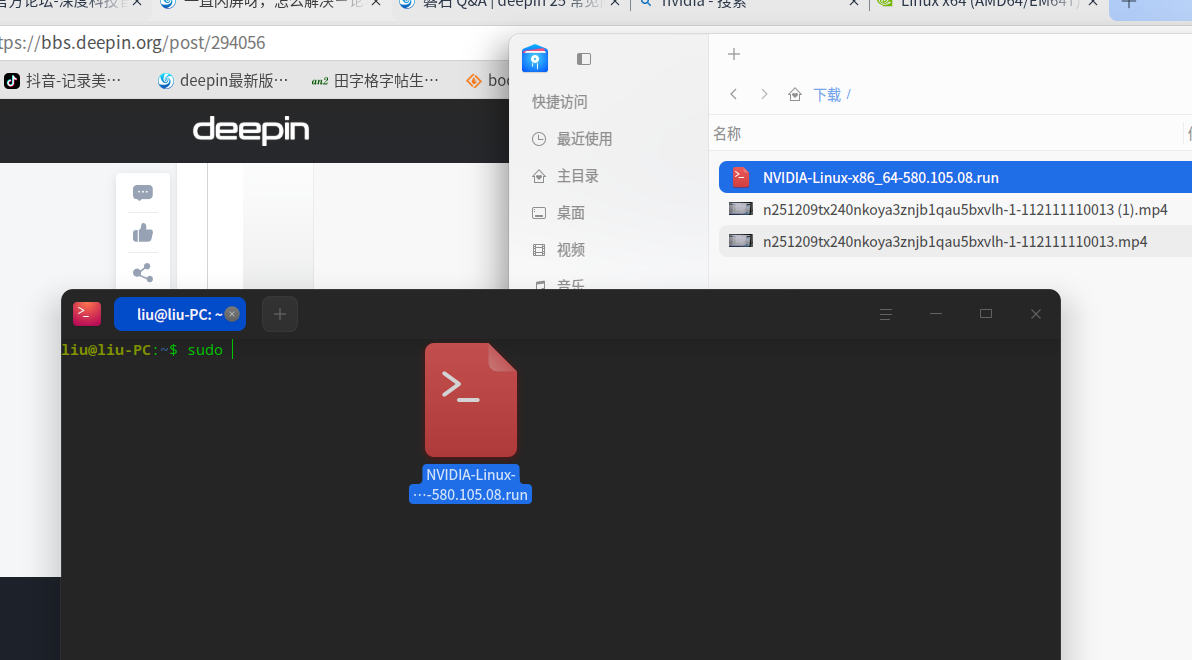
Task: Expand the breadcrumb path after 下载
Action: [x=849, y=93]
